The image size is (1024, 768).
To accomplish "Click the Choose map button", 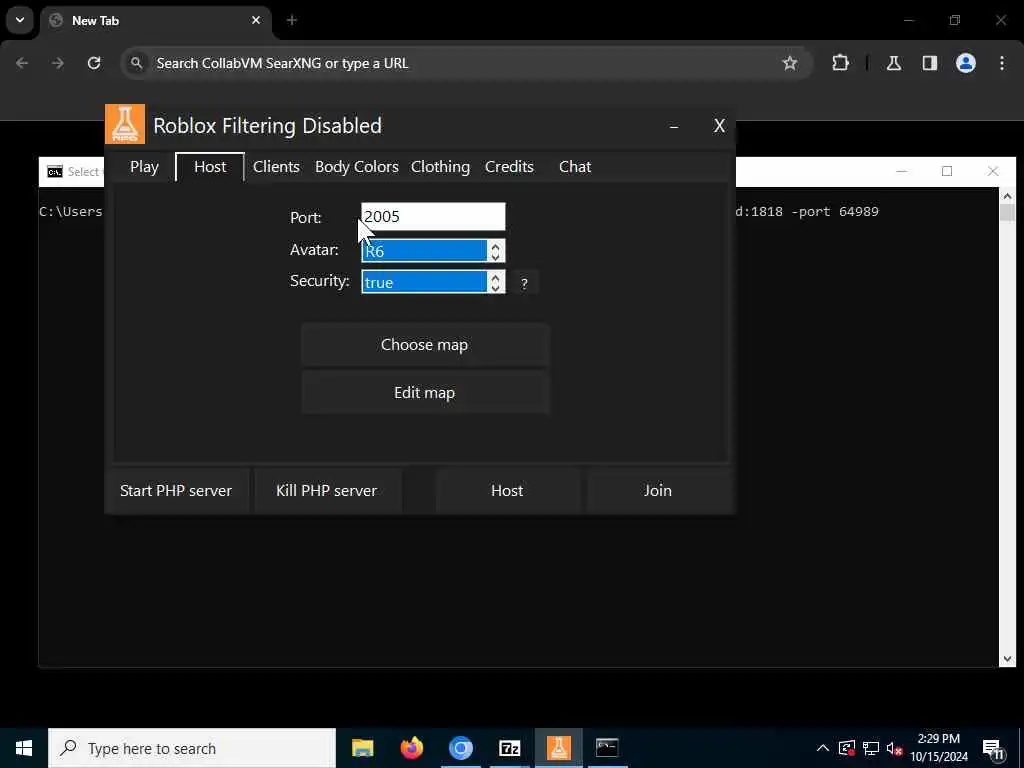I will [x=424, y=345].
